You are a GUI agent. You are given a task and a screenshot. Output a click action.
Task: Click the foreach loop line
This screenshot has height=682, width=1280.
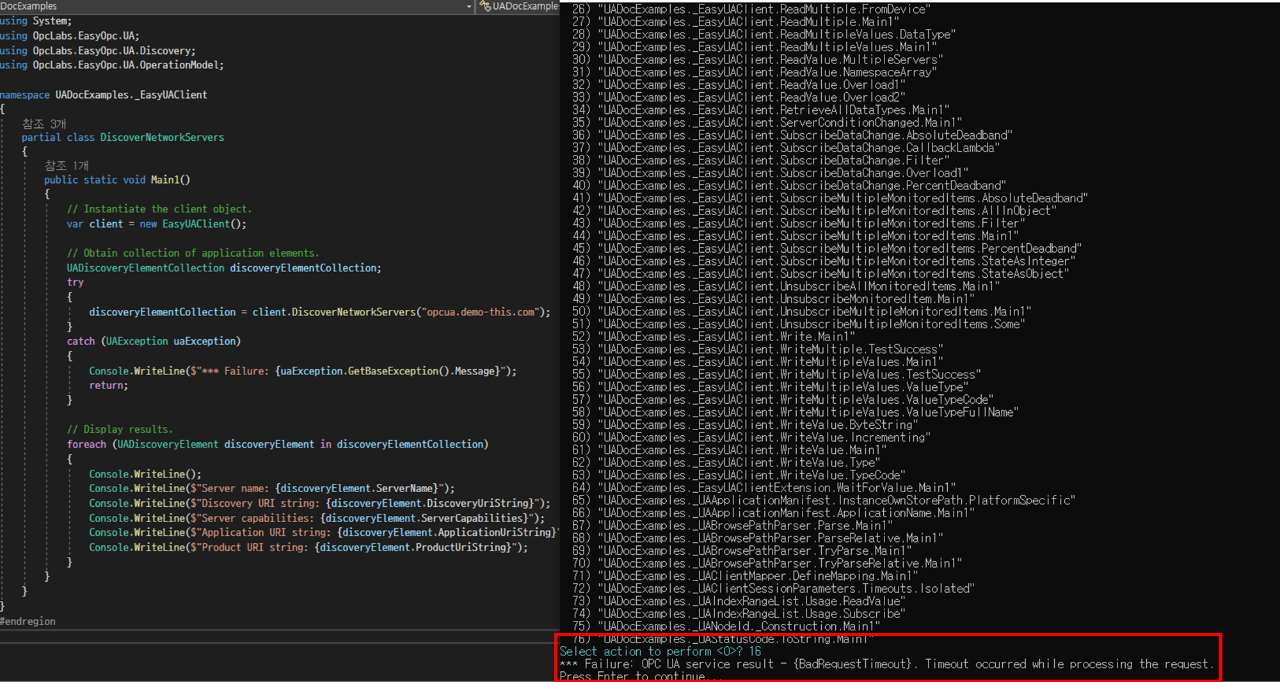277,444
